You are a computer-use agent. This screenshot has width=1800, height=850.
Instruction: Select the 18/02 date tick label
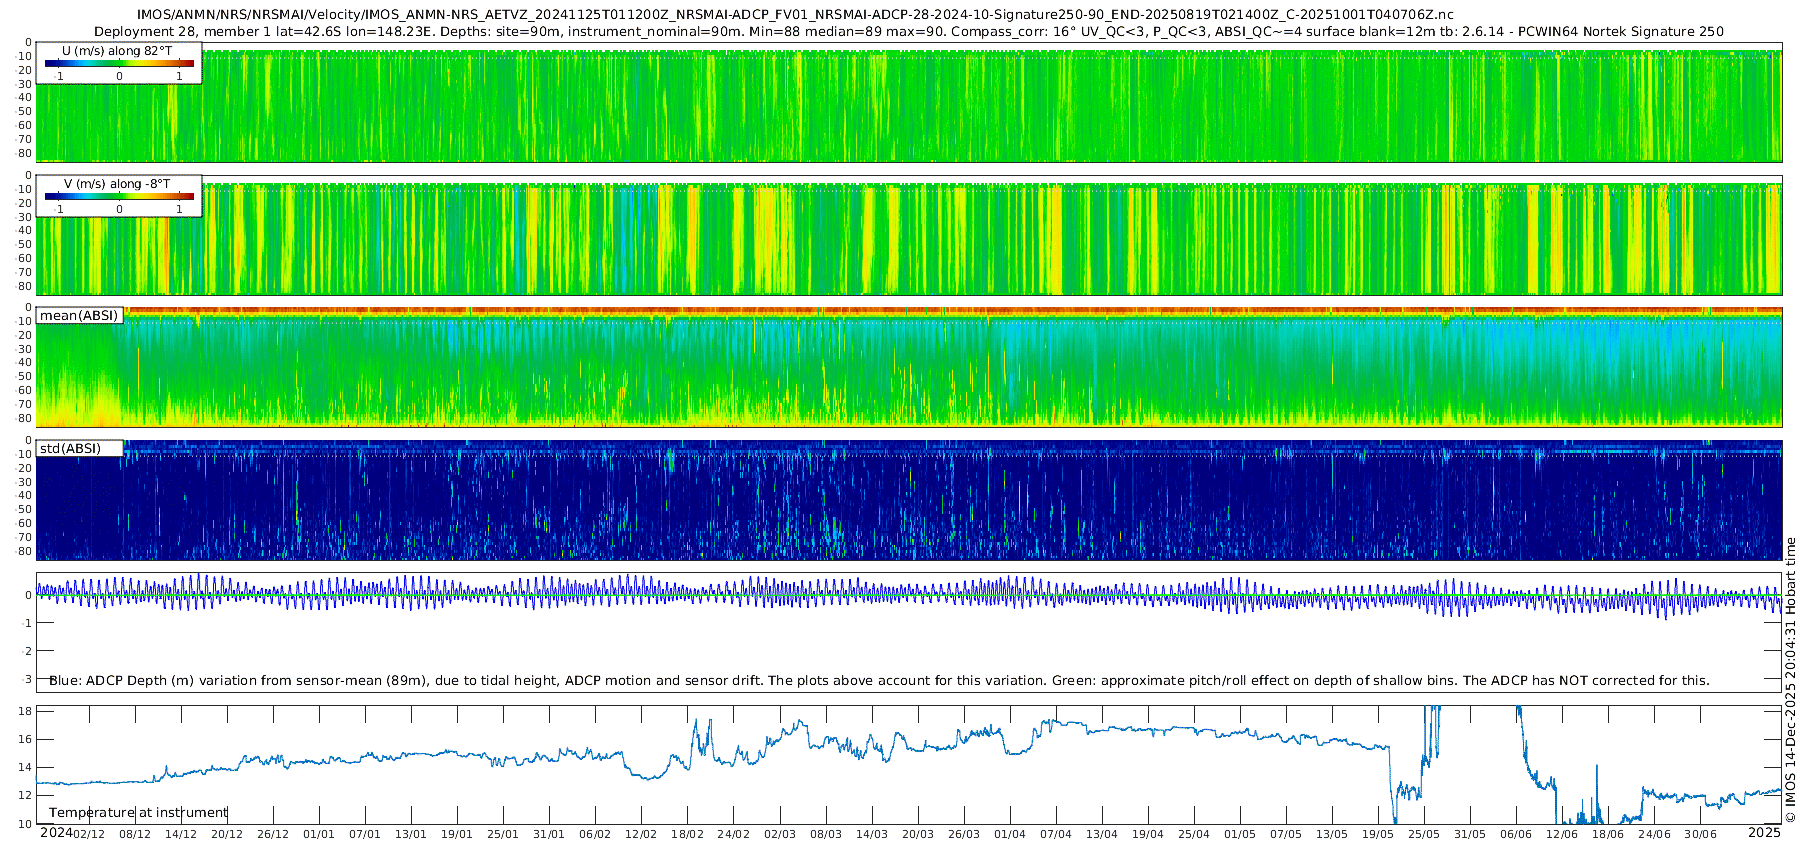point(687,834)
